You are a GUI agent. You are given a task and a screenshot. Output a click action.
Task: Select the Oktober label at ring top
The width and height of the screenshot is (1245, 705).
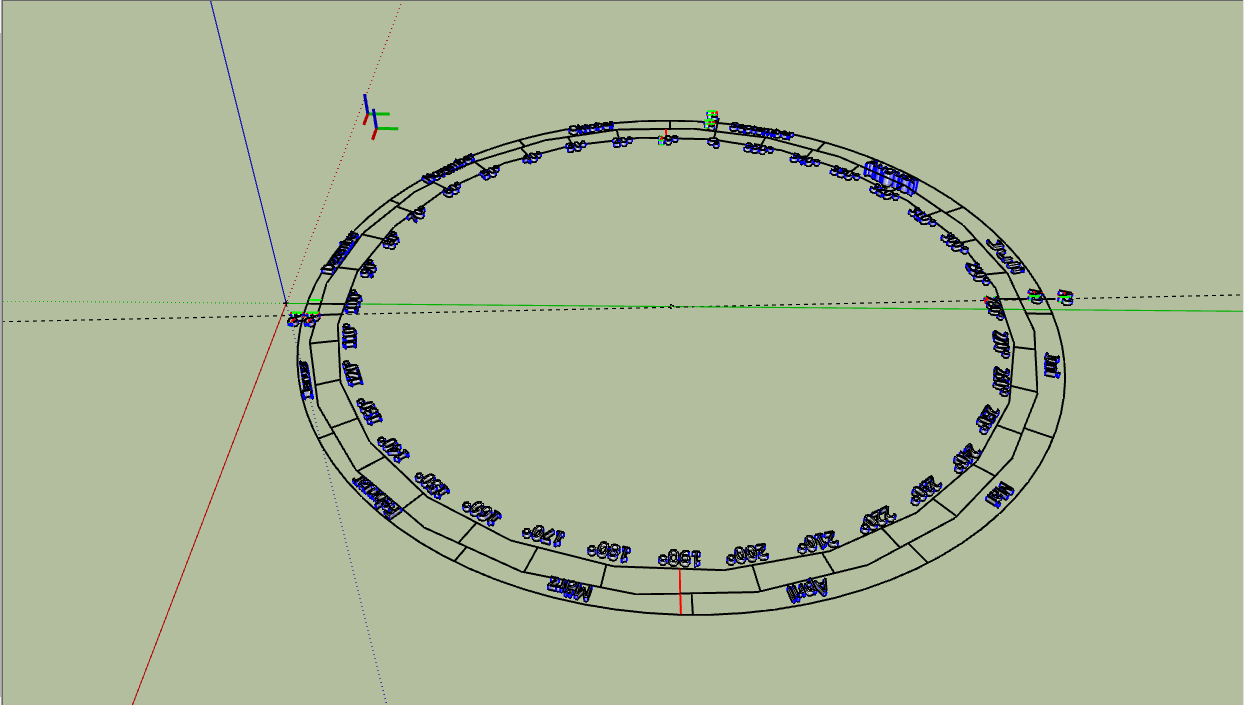(x=590, y=128)
